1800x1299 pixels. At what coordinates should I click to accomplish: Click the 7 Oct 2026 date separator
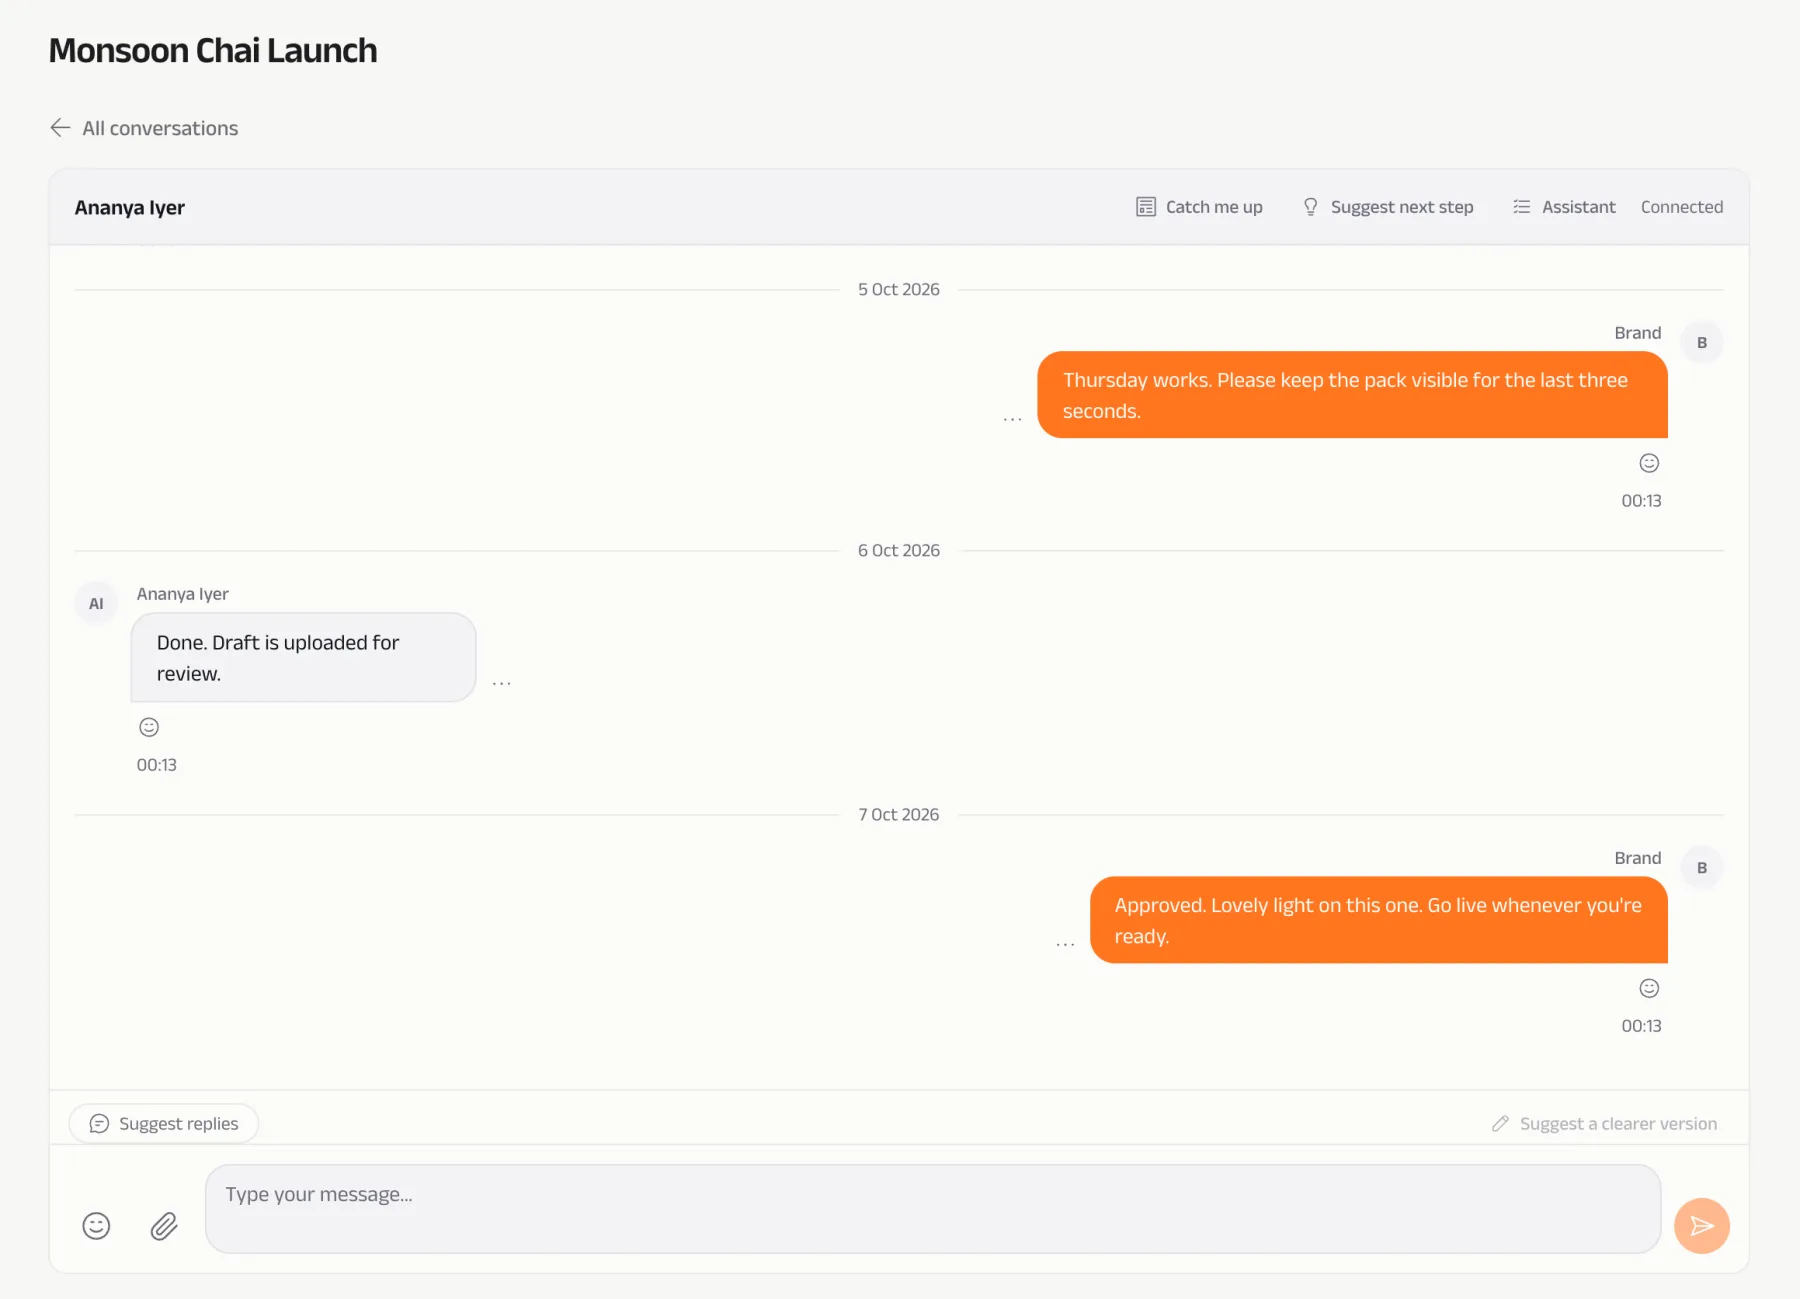coord(899,815)
